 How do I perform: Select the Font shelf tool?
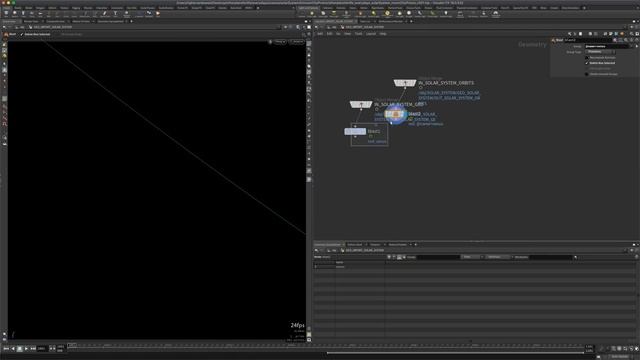116,13
